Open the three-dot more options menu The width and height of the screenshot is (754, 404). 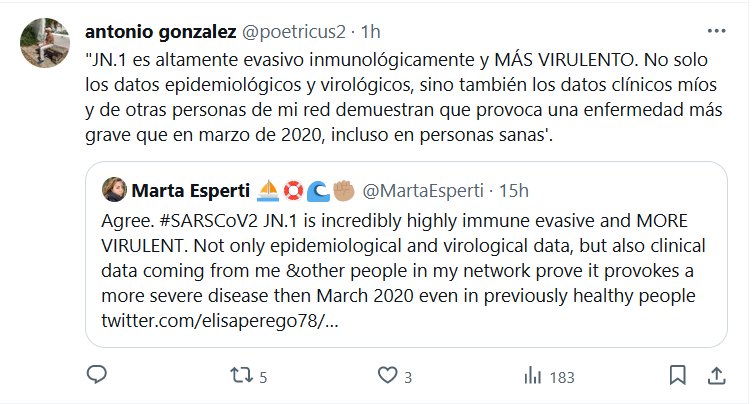click(x=716, y=29)
